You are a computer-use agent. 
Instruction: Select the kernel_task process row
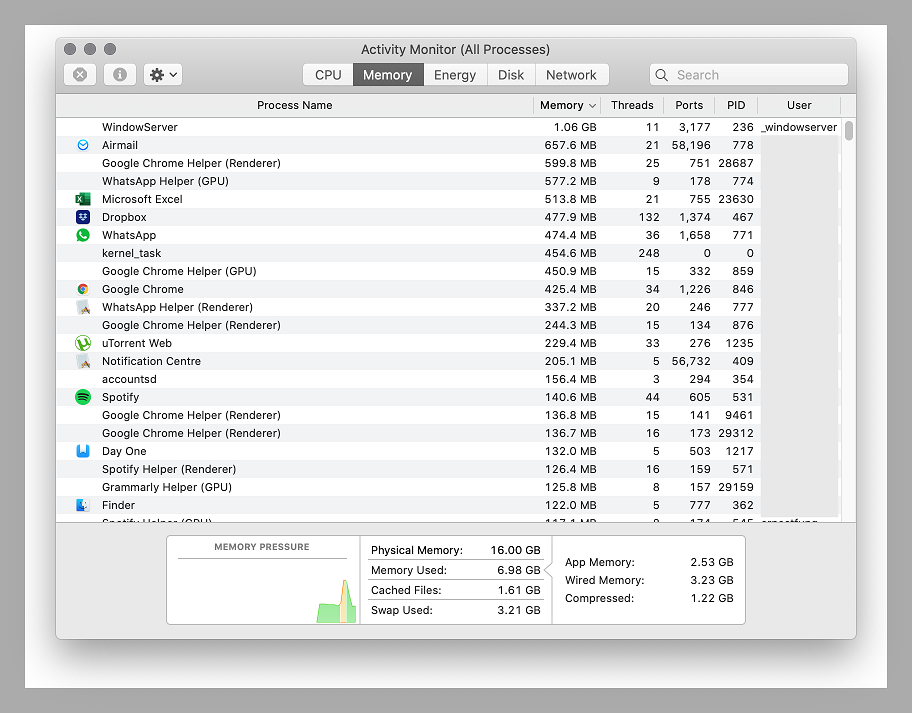(300, 253)
